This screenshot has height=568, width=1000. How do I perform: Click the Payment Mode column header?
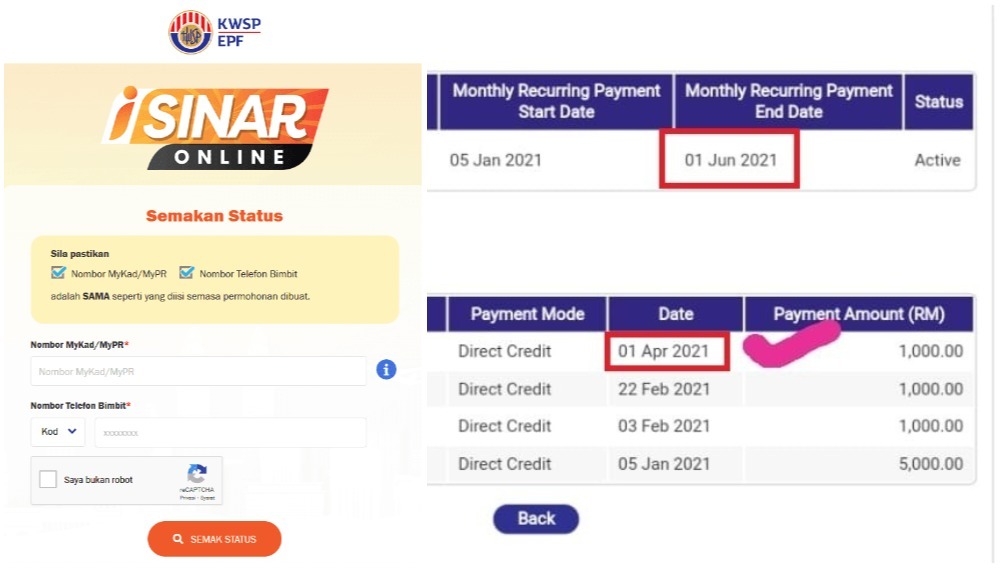527,314
